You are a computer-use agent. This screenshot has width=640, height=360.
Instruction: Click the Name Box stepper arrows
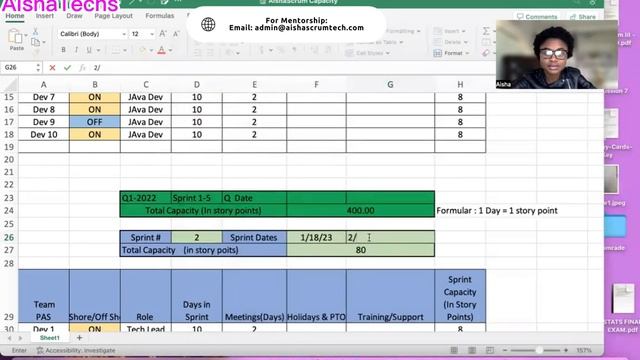click(x=38, y=67)
